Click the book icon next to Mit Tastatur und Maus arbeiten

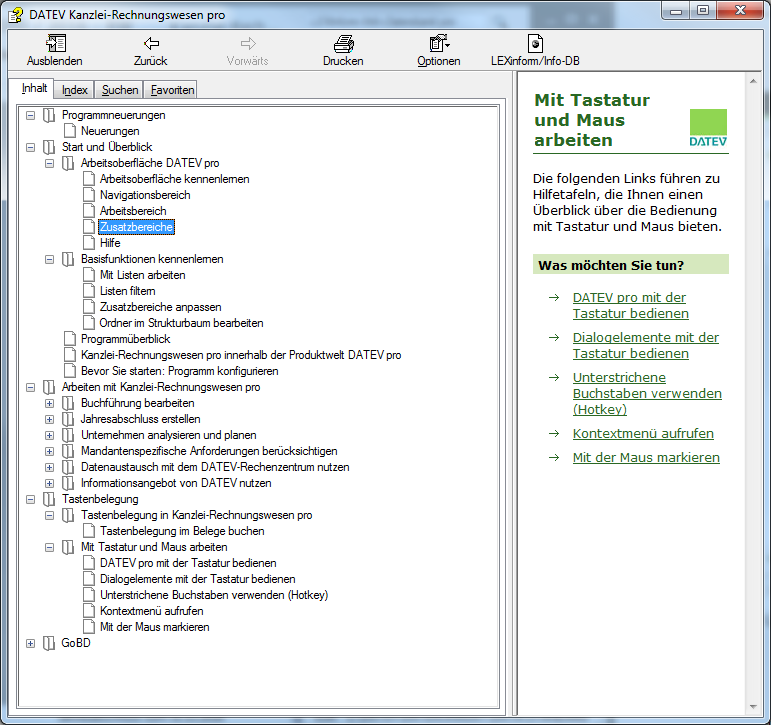68,547
